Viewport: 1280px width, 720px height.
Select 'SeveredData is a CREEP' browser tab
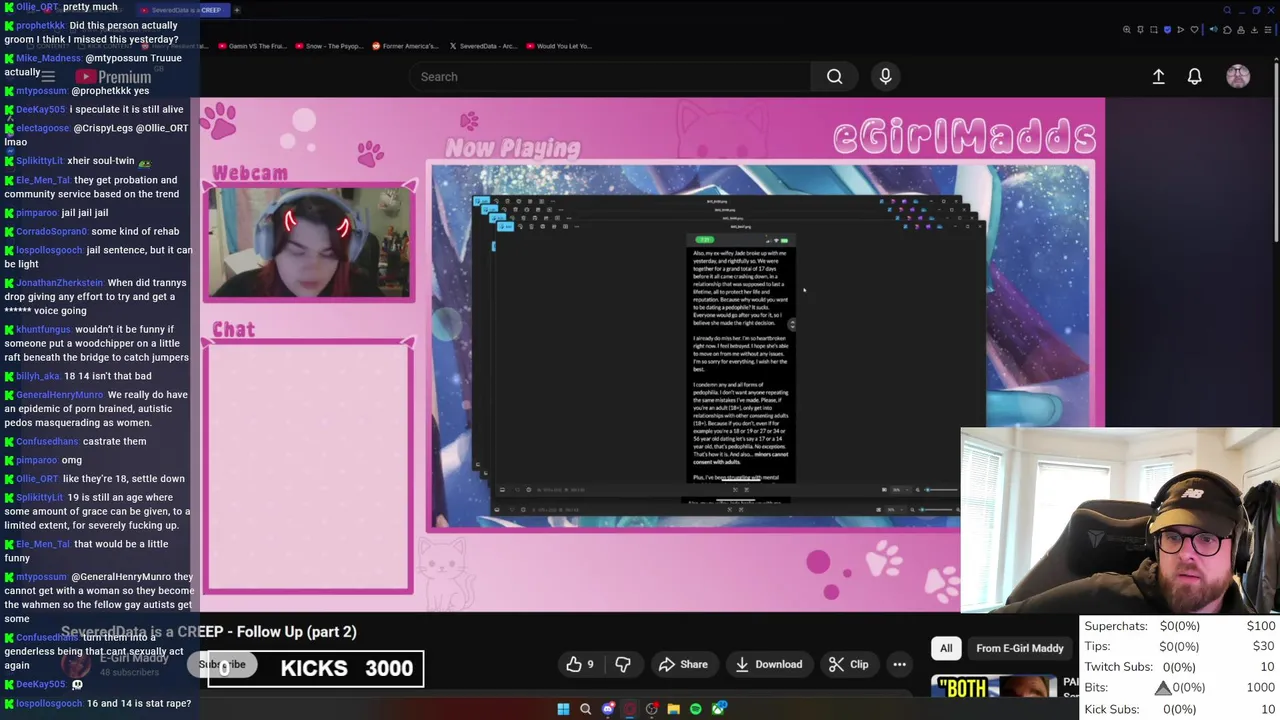click(x=182, y=10)
